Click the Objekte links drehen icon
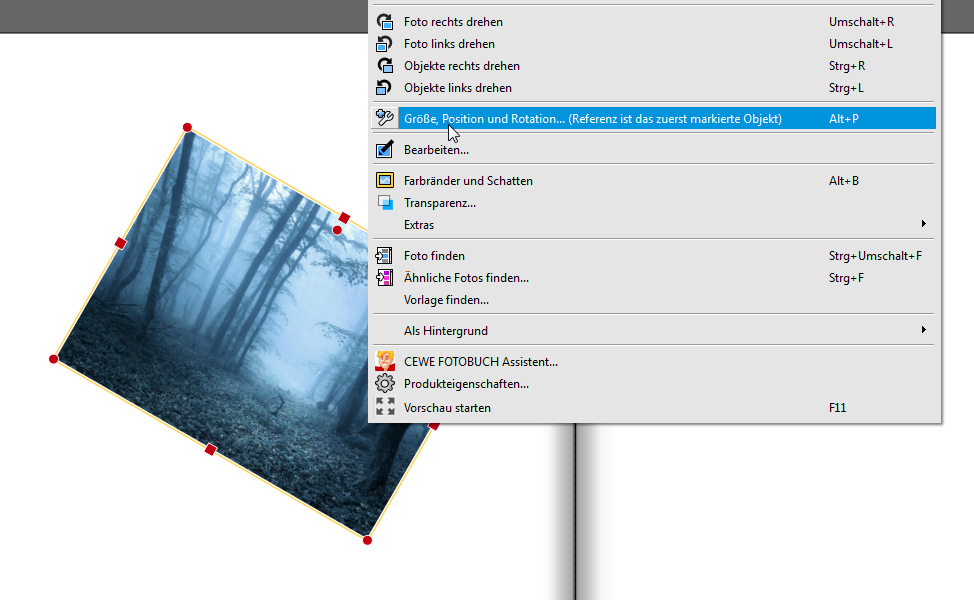This screenshot has width=974, height=600. click(385, 88)
